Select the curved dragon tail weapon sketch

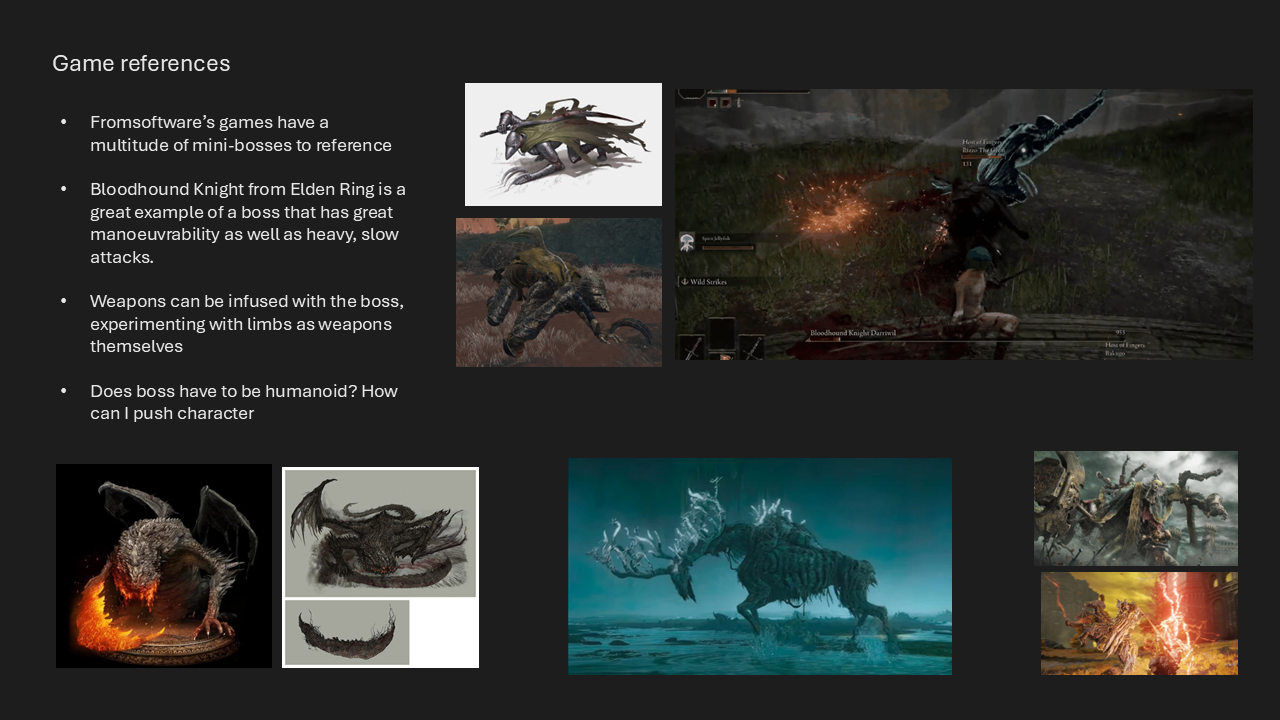pos(347,632)
